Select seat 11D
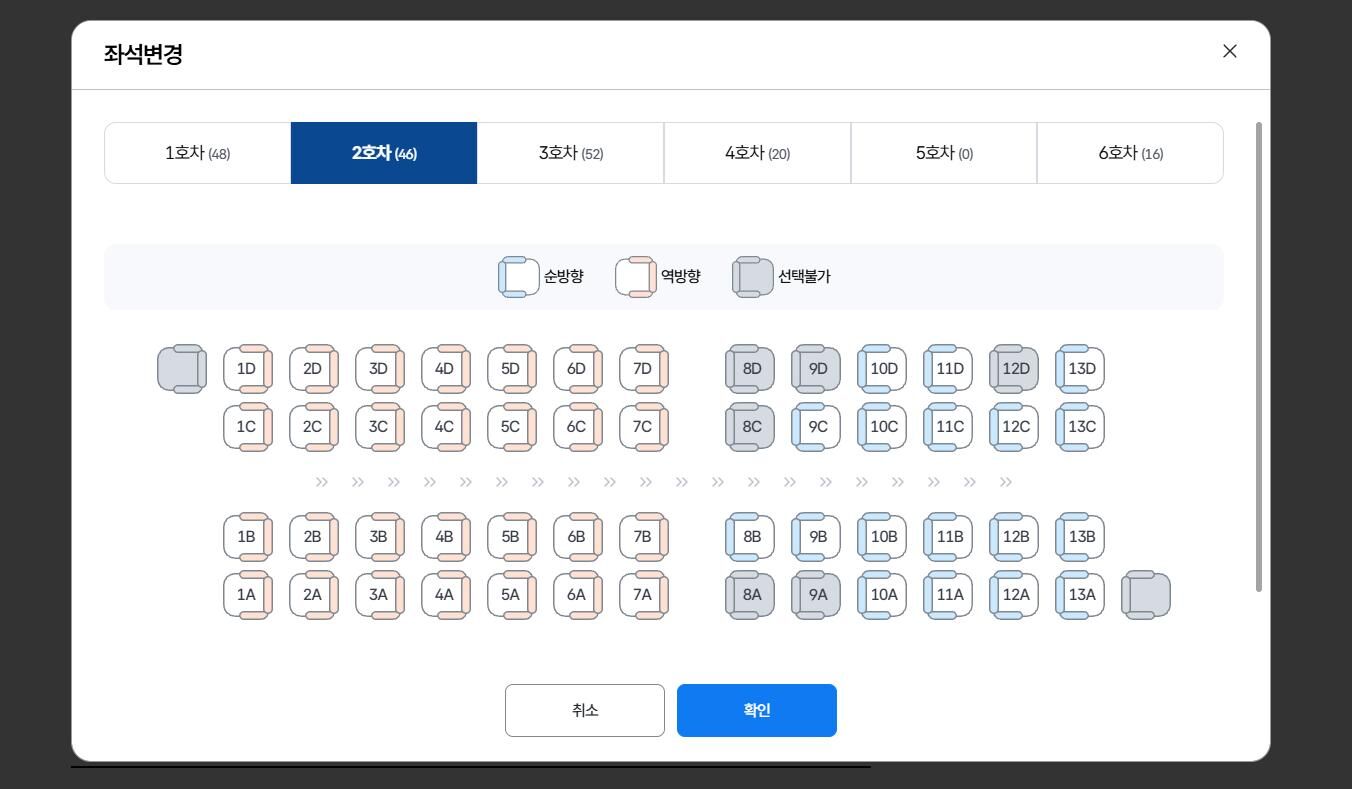The image size is (1352, 789). (x=948, y=369)
